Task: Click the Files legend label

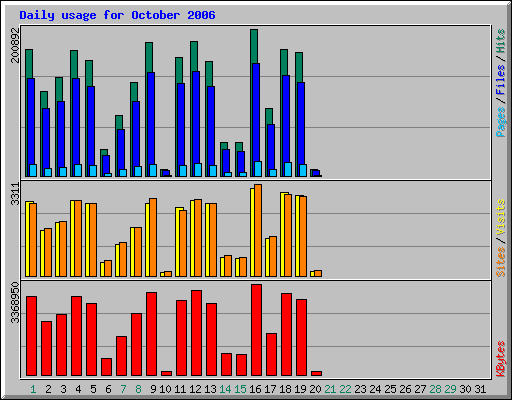Action: (500, 79)
